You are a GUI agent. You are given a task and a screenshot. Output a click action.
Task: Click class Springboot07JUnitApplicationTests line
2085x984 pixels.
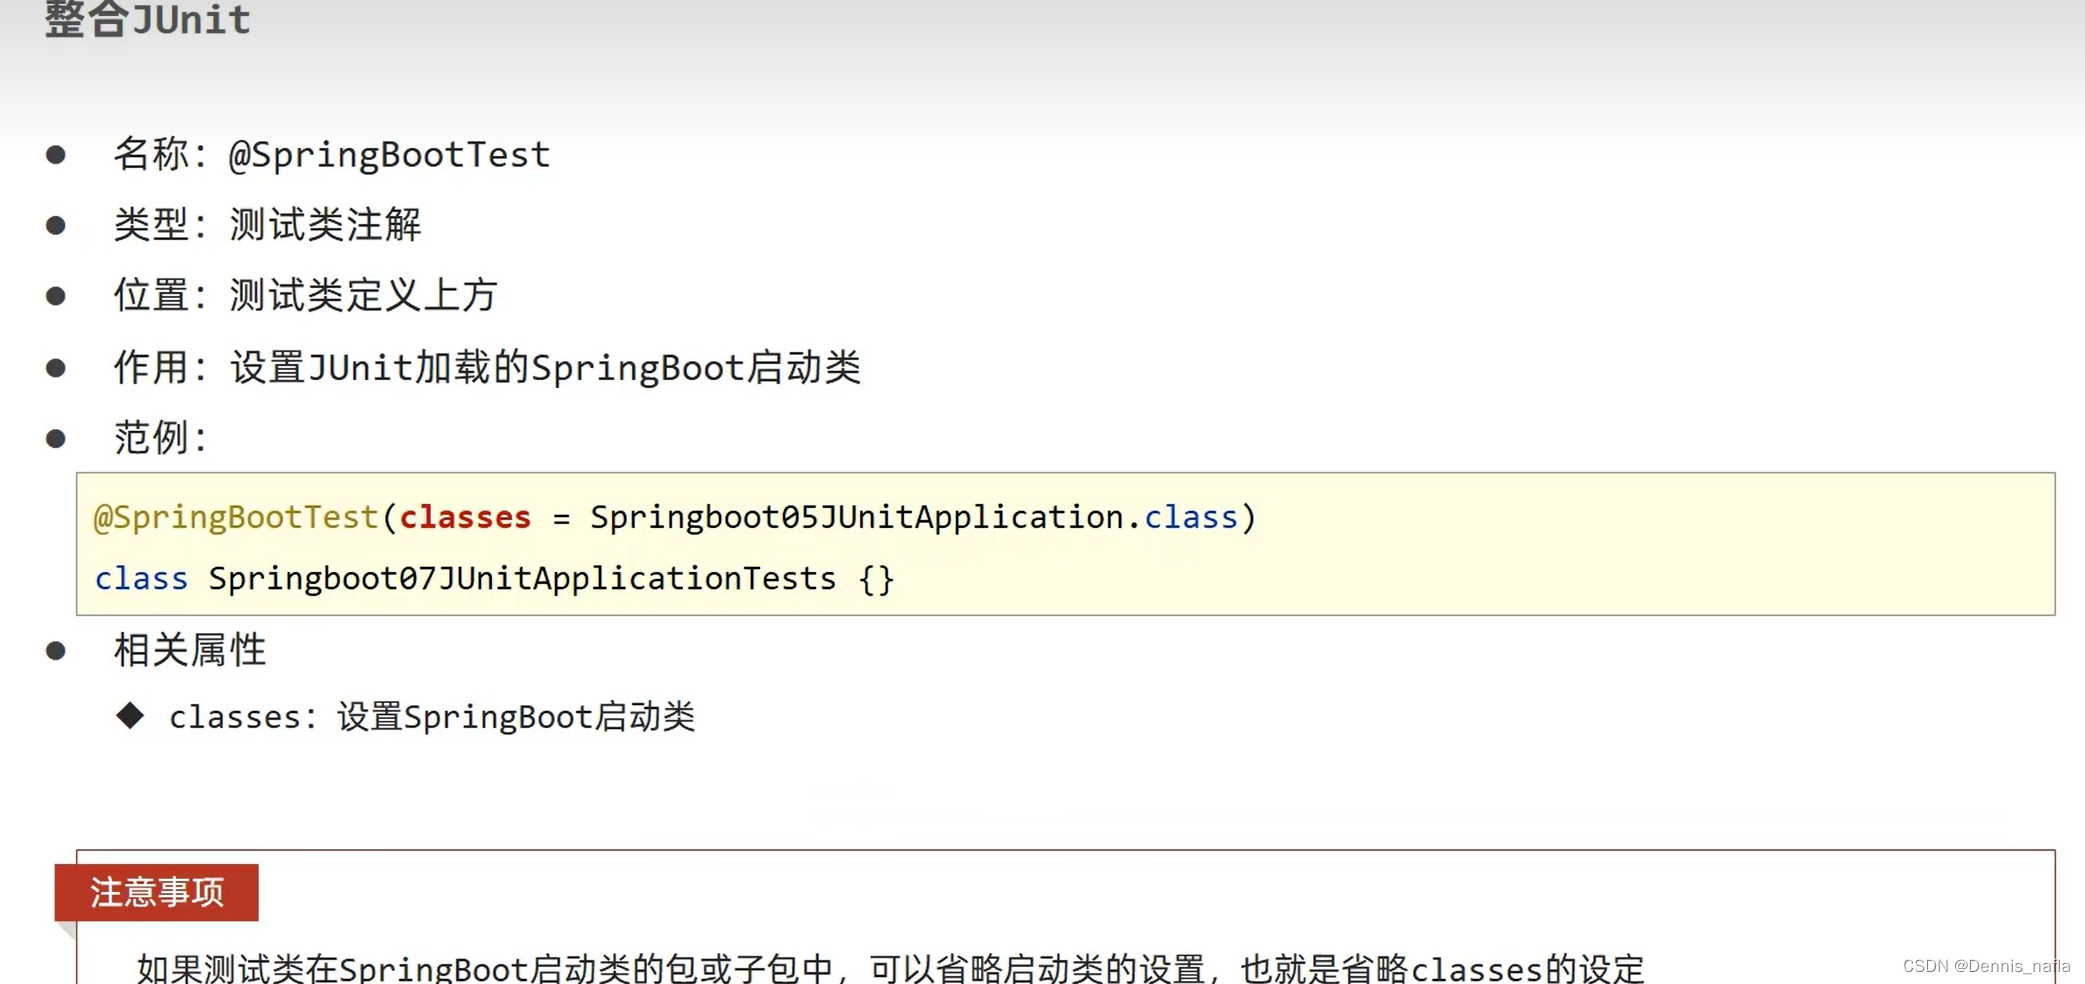[x=494, y=579]
